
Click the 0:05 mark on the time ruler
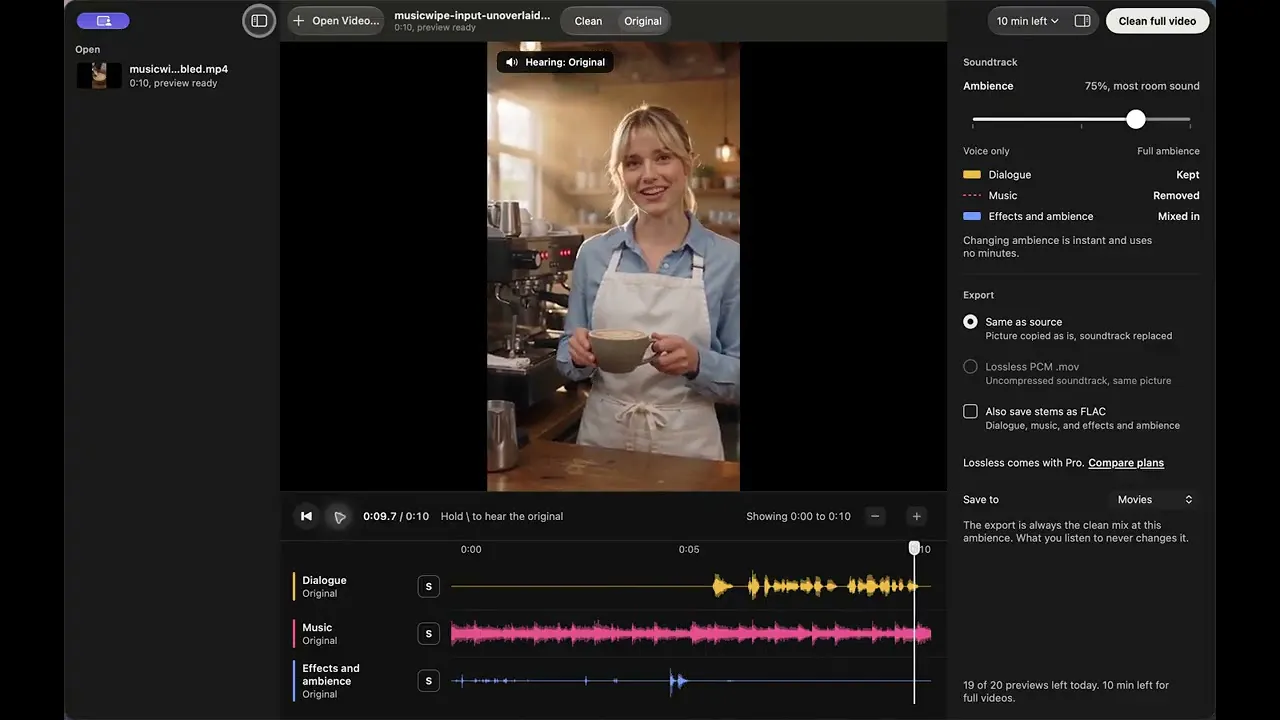pyautogui.click(x=689, y=549)
